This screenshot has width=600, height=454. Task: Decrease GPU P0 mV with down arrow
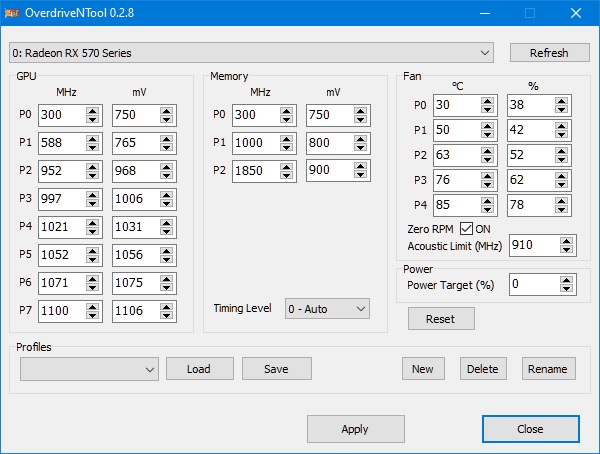click(166, 119)
